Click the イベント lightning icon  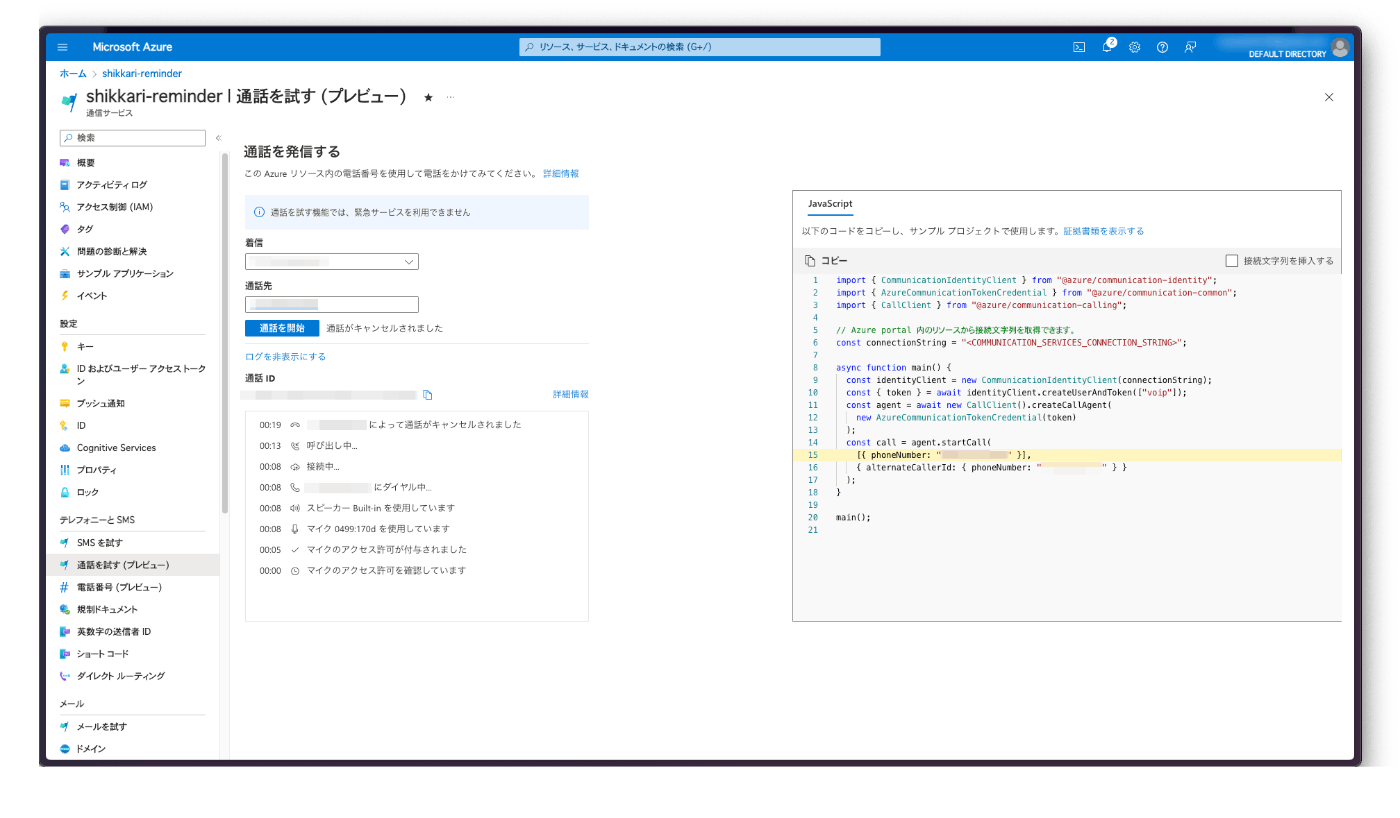click(x=65, y=296)
